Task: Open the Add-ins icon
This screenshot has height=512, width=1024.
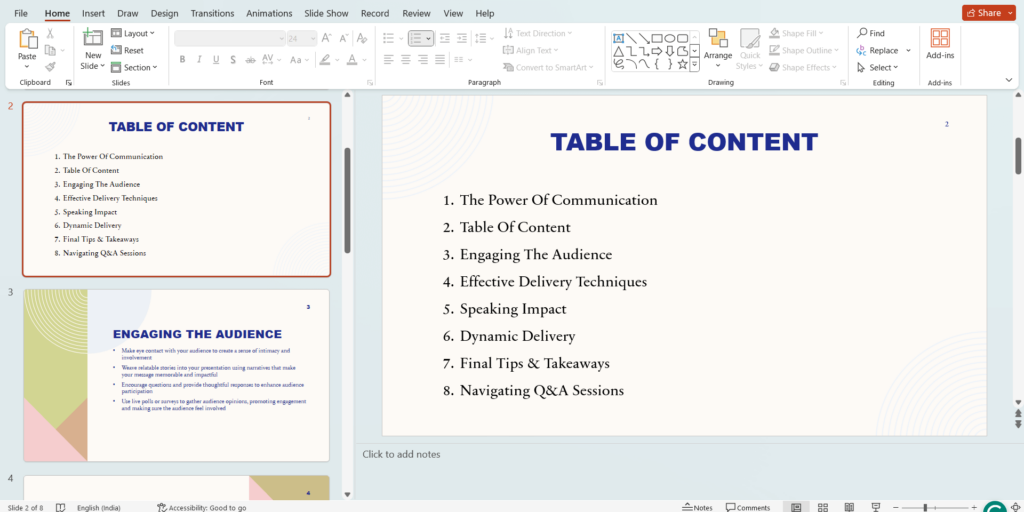Action: (940, 40)
